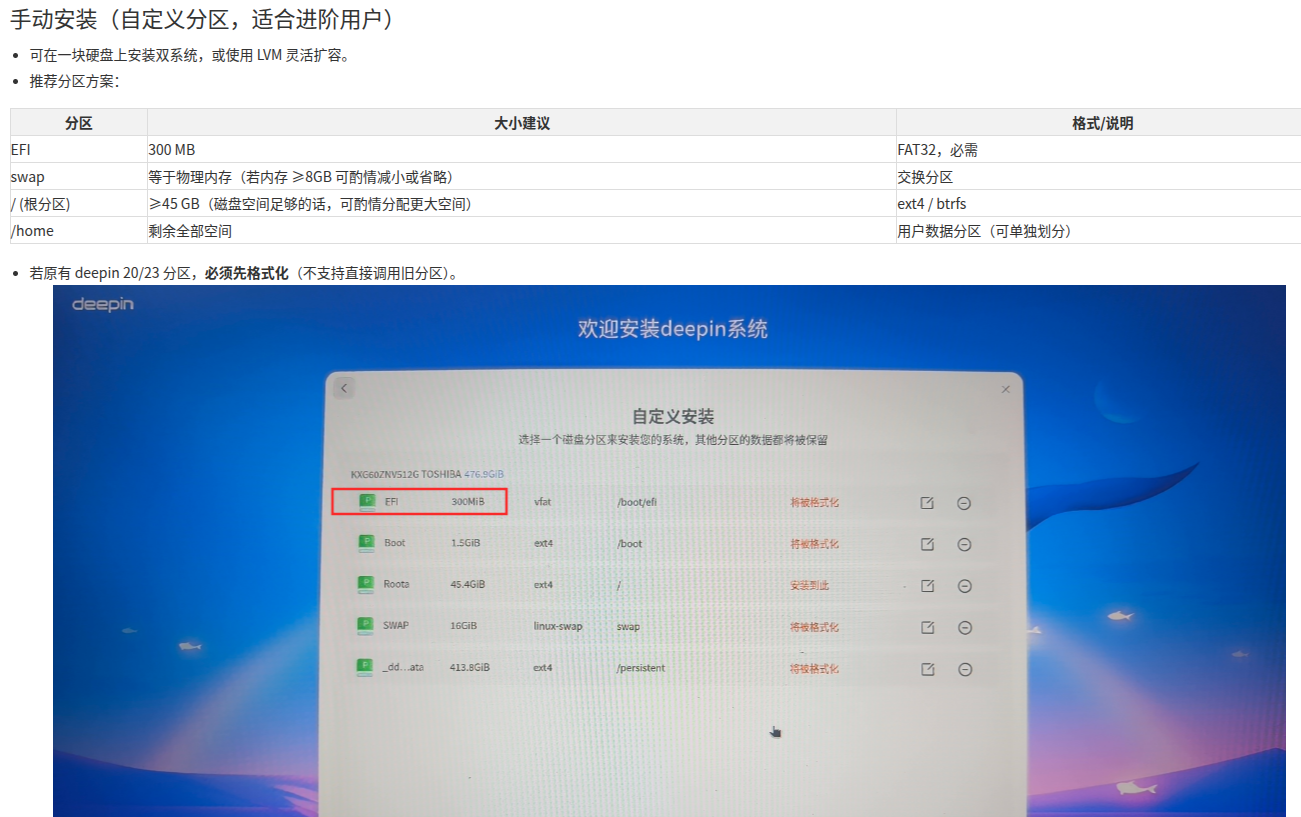1301x817 pixels.
Task: Click the edit icon for the SWAP partition
Action: 927,628
